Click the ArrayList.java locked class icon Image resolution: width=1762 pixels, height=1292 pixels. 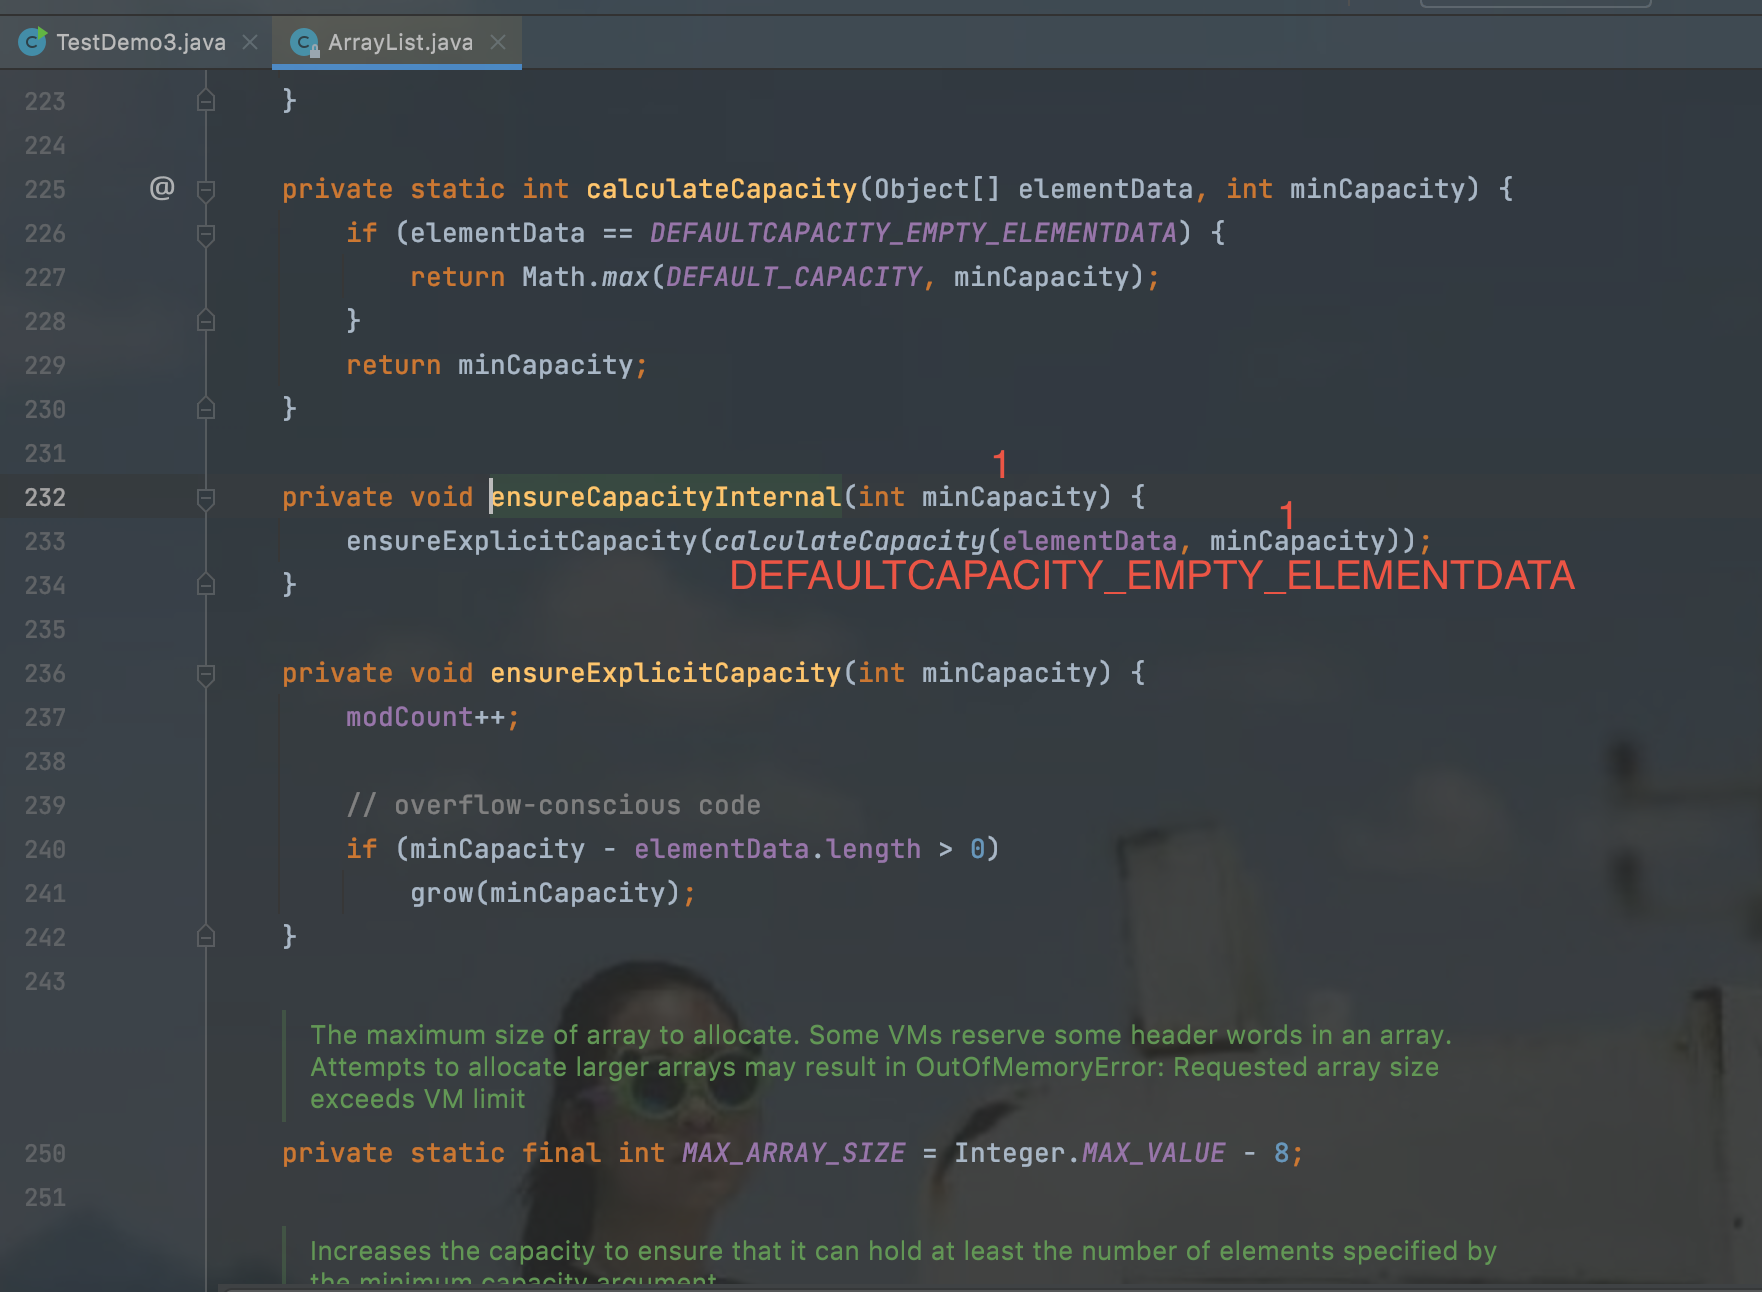tap(304, 42)
